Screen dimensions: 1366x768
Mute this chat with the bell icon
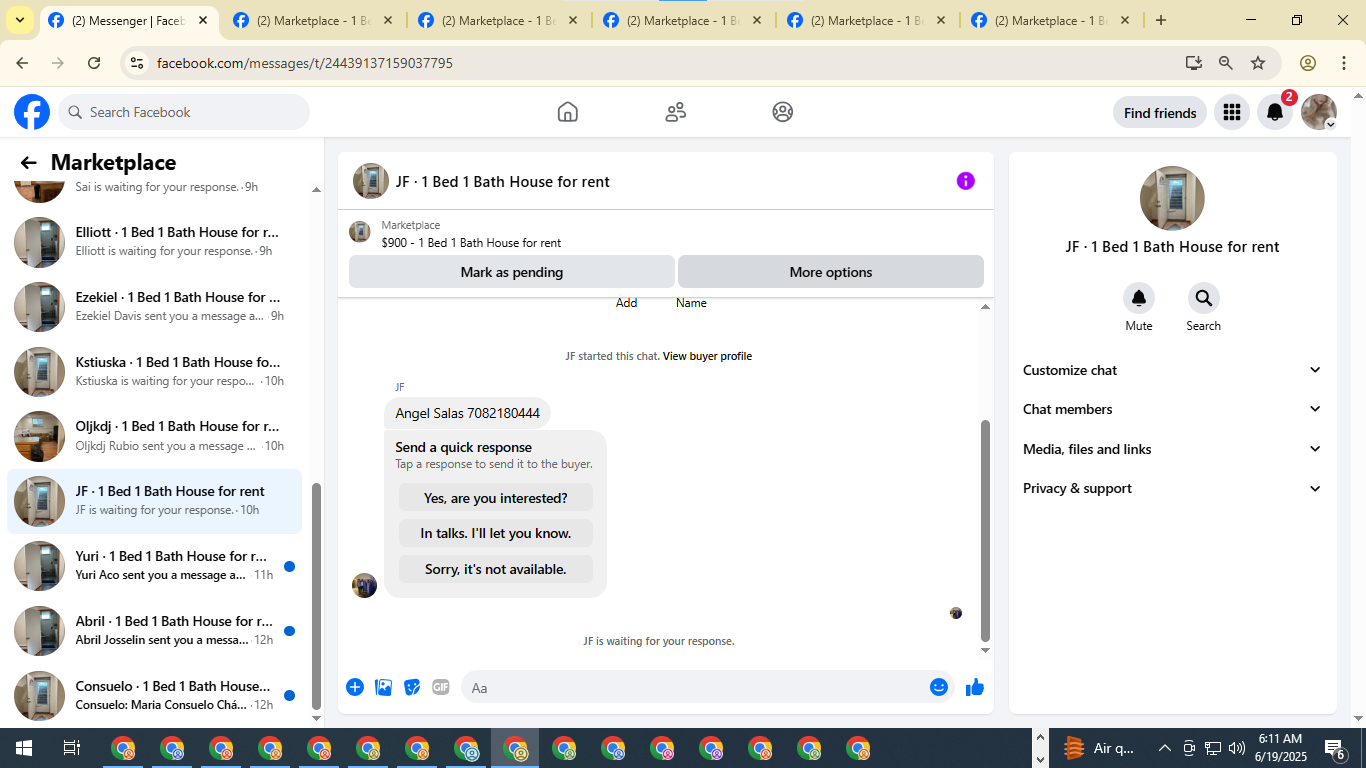[x=1139, y=298]
